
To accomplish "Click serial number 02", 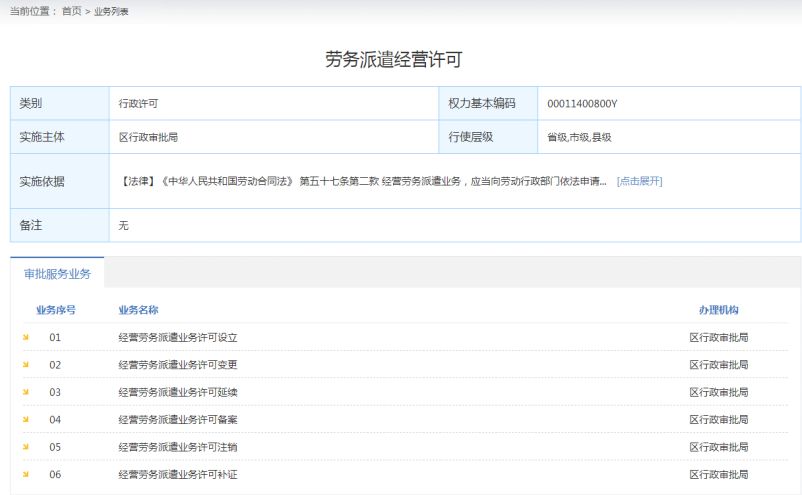I will coord(55,365).
